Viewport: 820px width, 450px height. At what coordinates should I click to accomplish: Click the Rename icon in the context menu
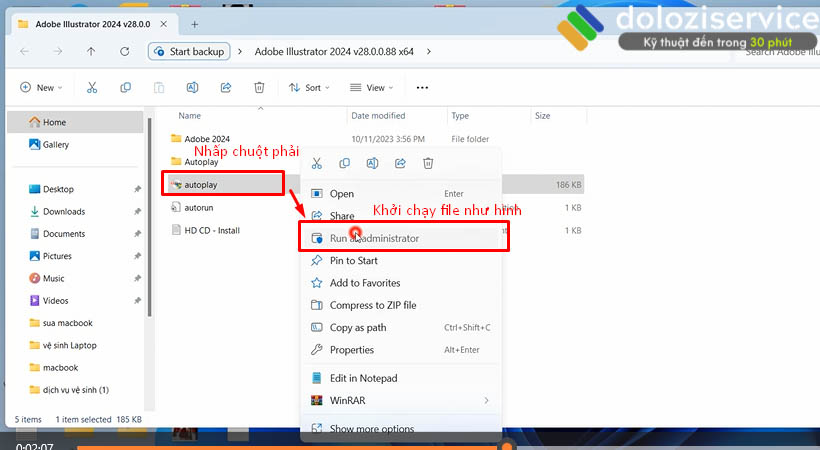pos(372,163)
